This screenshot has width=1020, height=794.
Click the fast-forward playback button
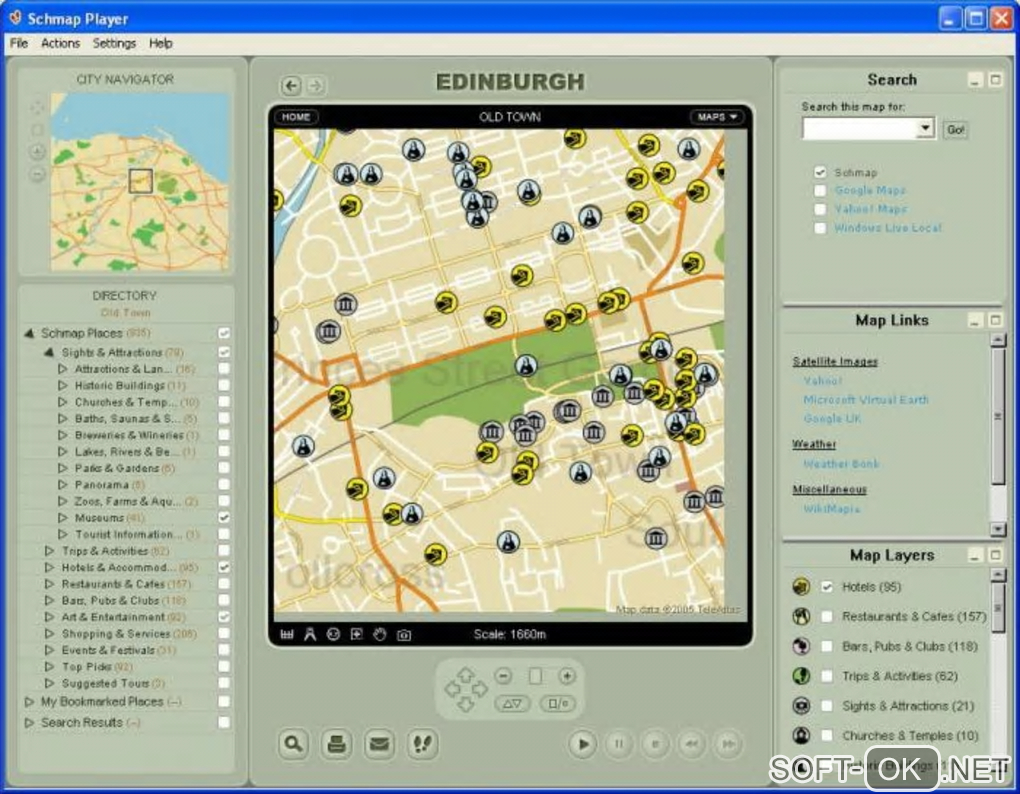pos(728,743)
